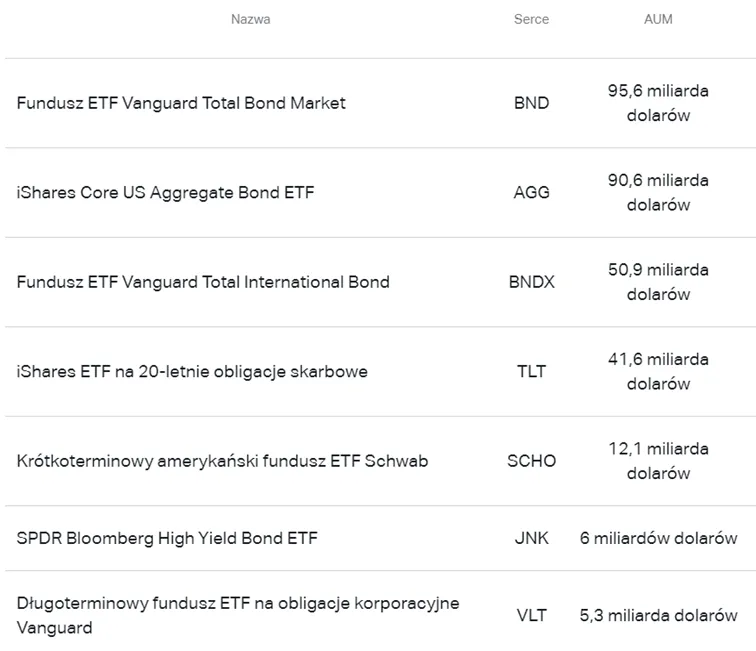Click the AGG ticker symbol
This screenshot has width=756, height=651.
[531, 193]
